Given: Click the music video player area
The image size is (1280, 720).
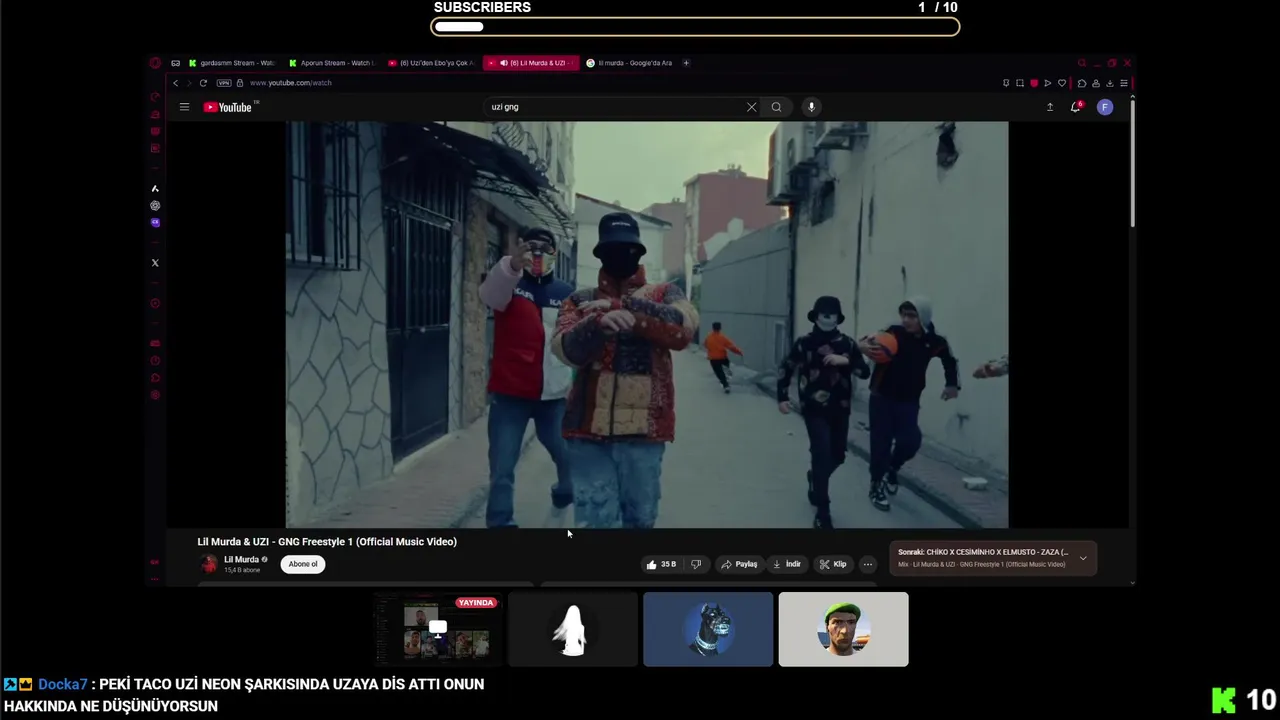Looking at the screenshot, I should 647,325.
